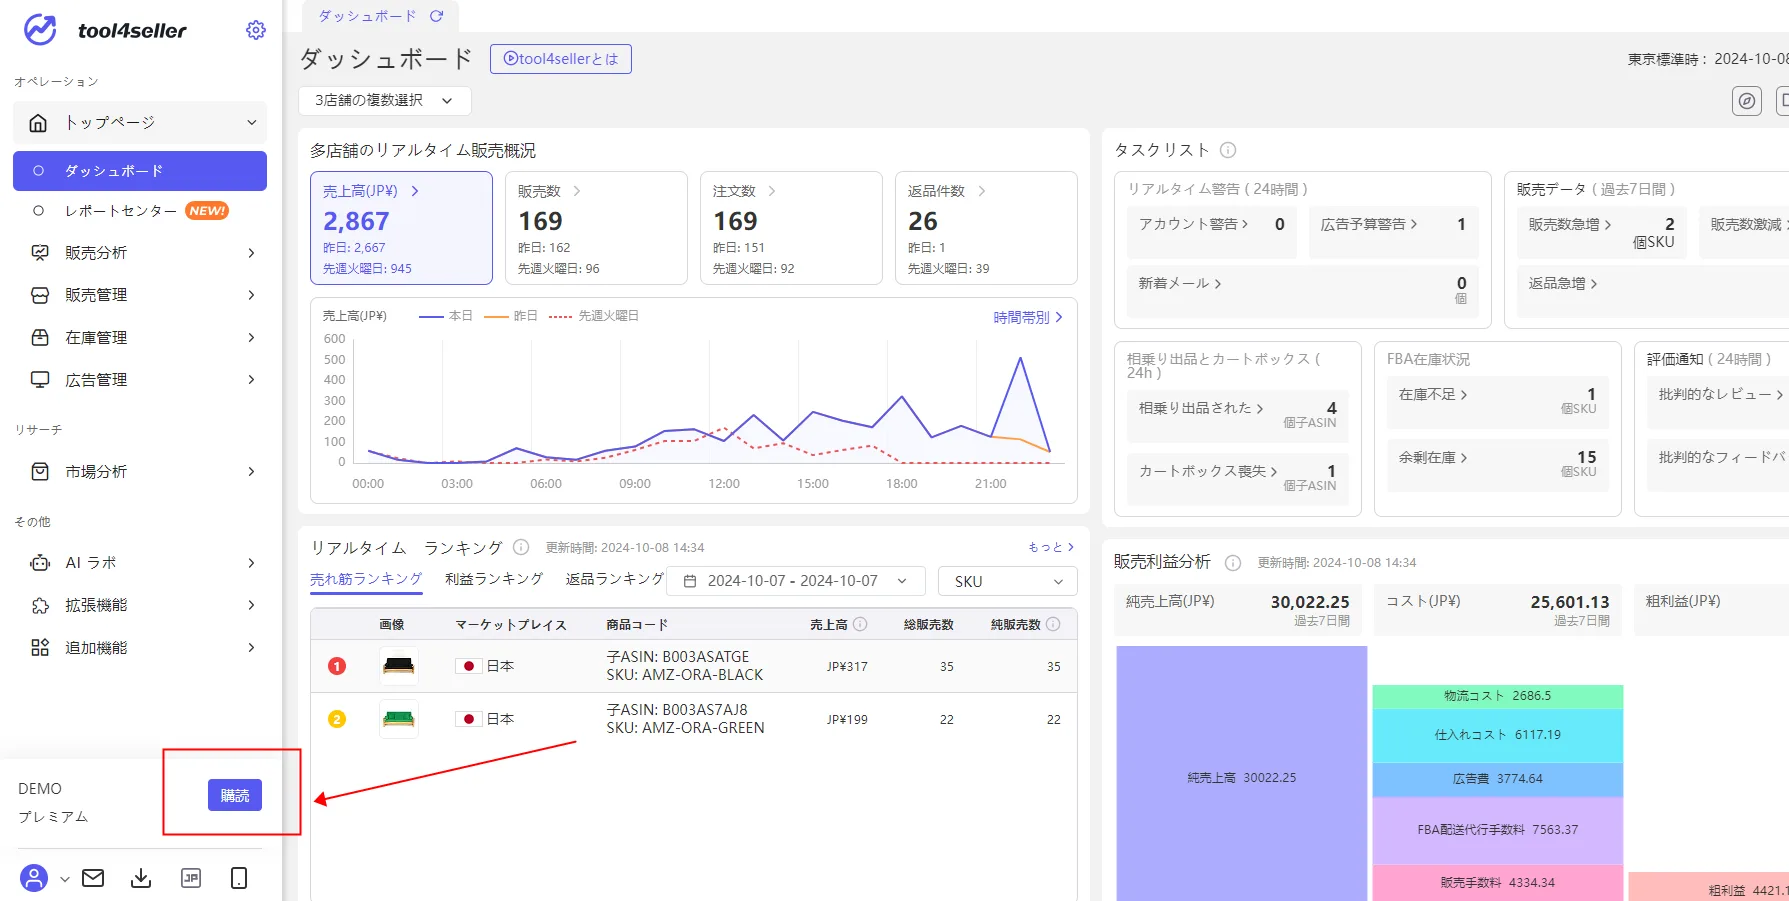This screenshot has height=901, width=1789.
Task: Open the SKU dropdown in ranking section
Action: tap(1008, 581)
